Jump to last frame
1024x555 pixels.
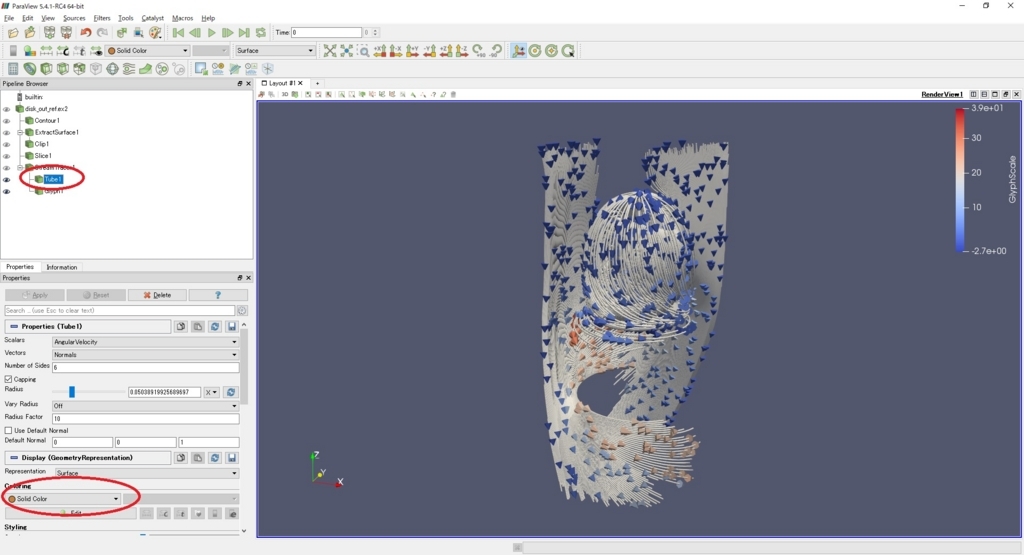244,33
